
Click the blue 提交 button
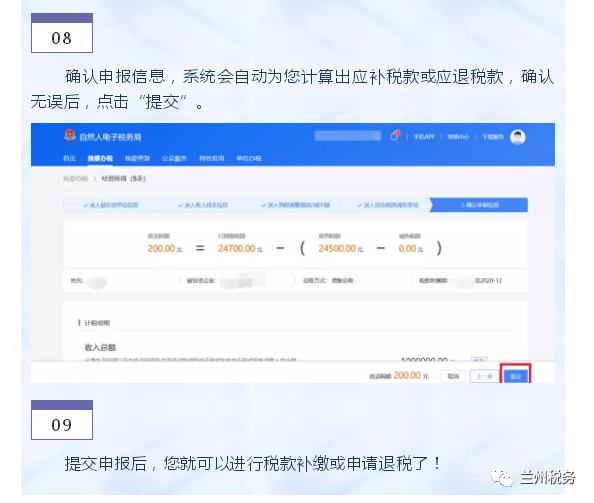click(515, 376)
